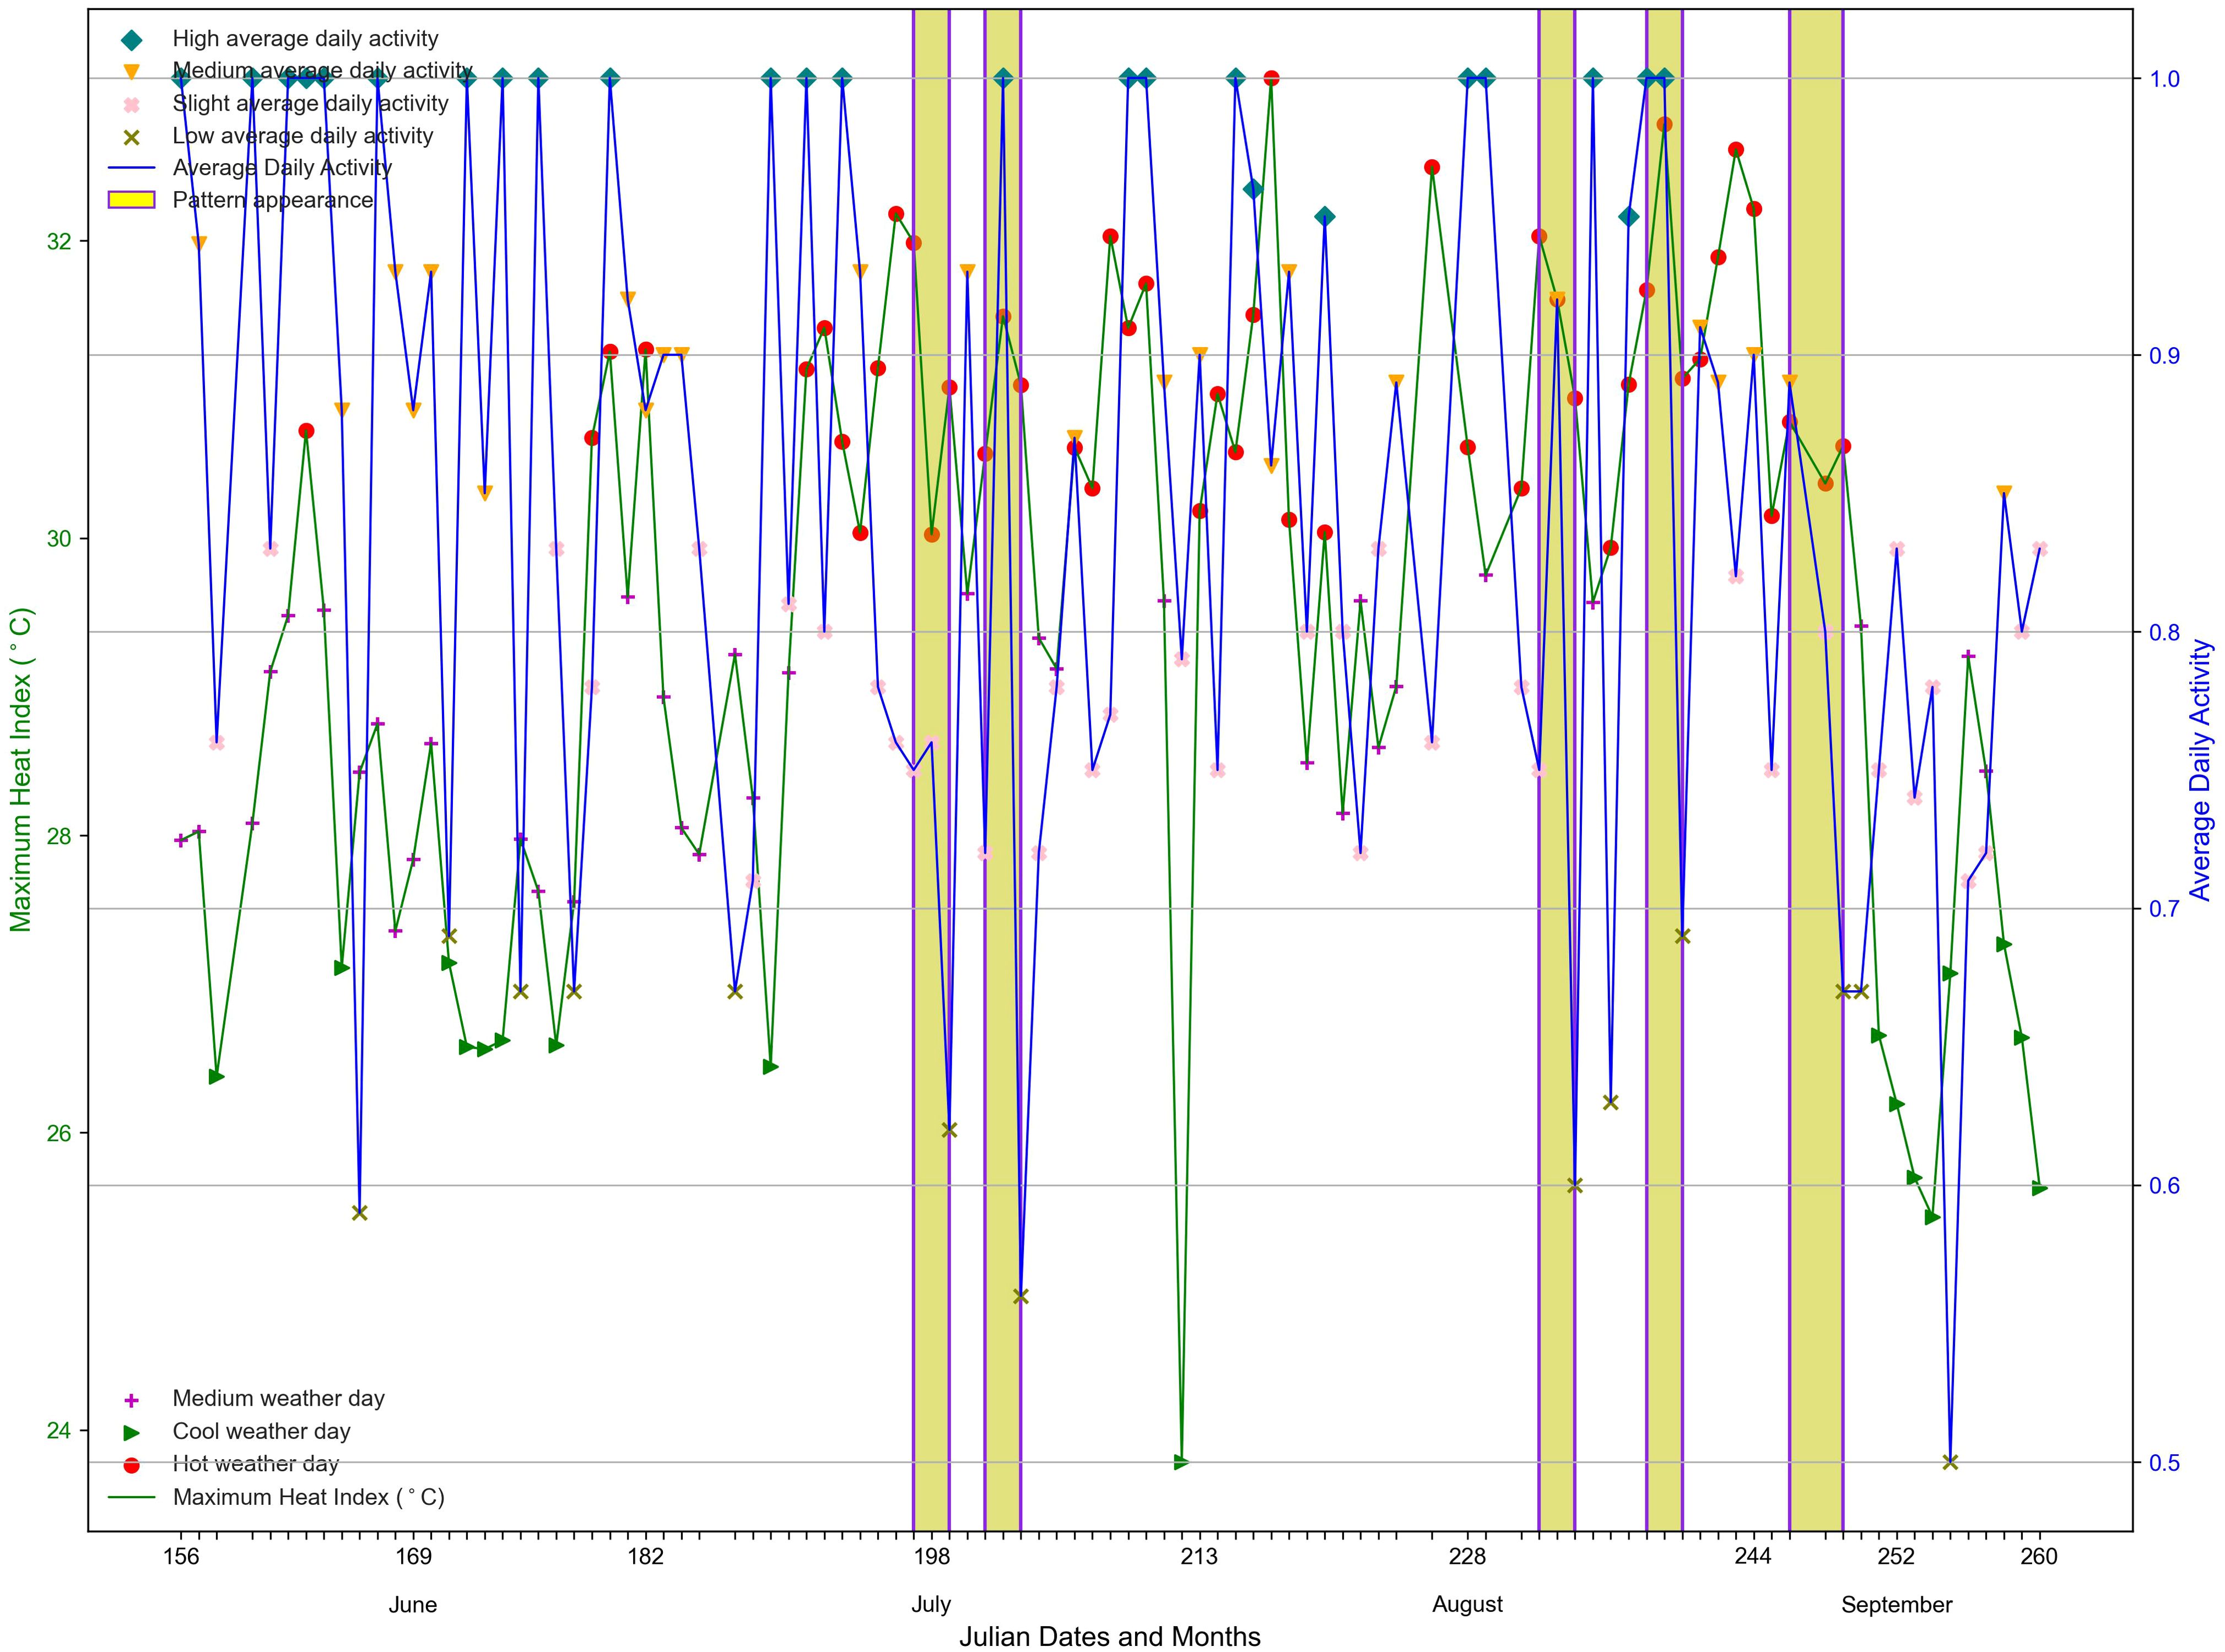
Task: Click the teal diamond High activity legend marker
Action: tap(131, 40)
